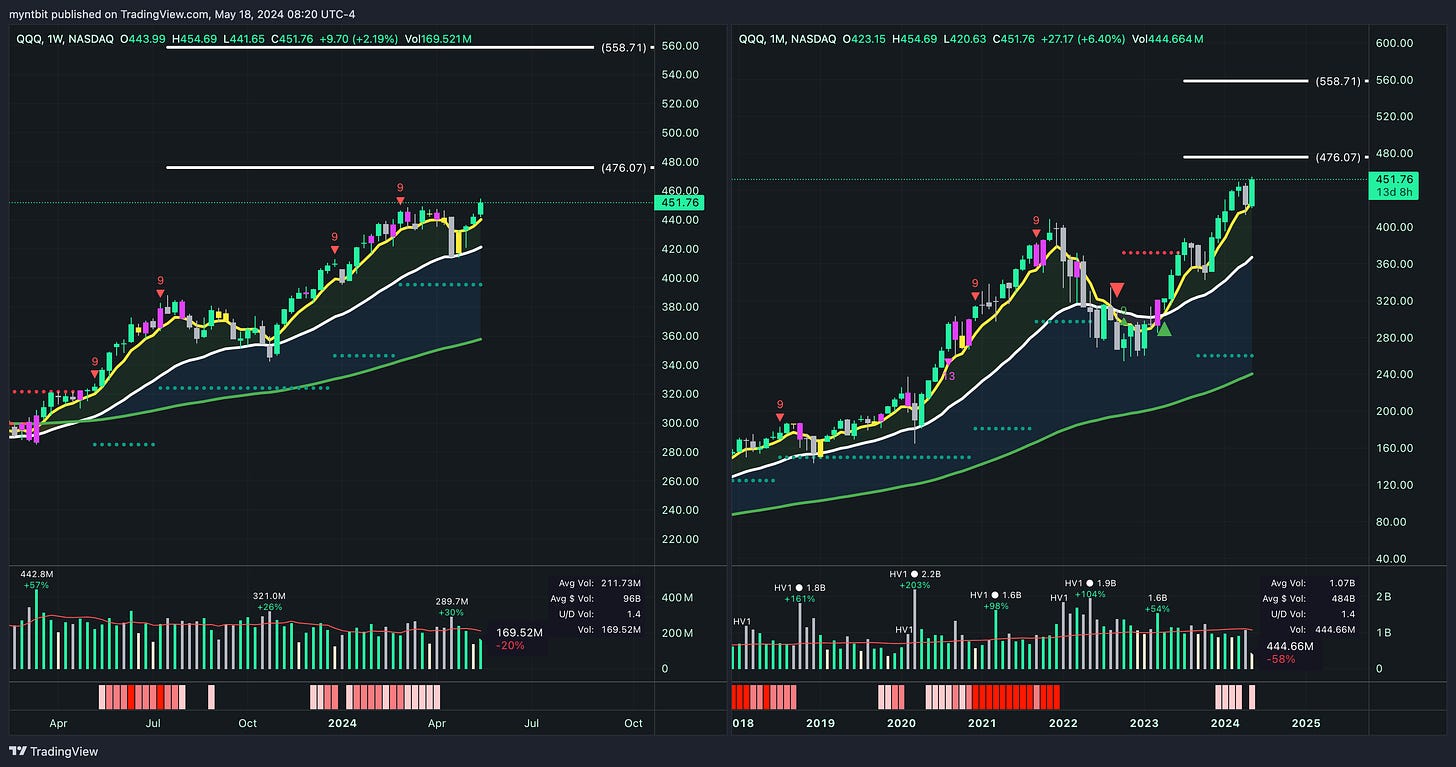Click the 2025 label on monthly time axis
The width and height of the screenshot is (1456, 767).
[x=1305, y=722]
